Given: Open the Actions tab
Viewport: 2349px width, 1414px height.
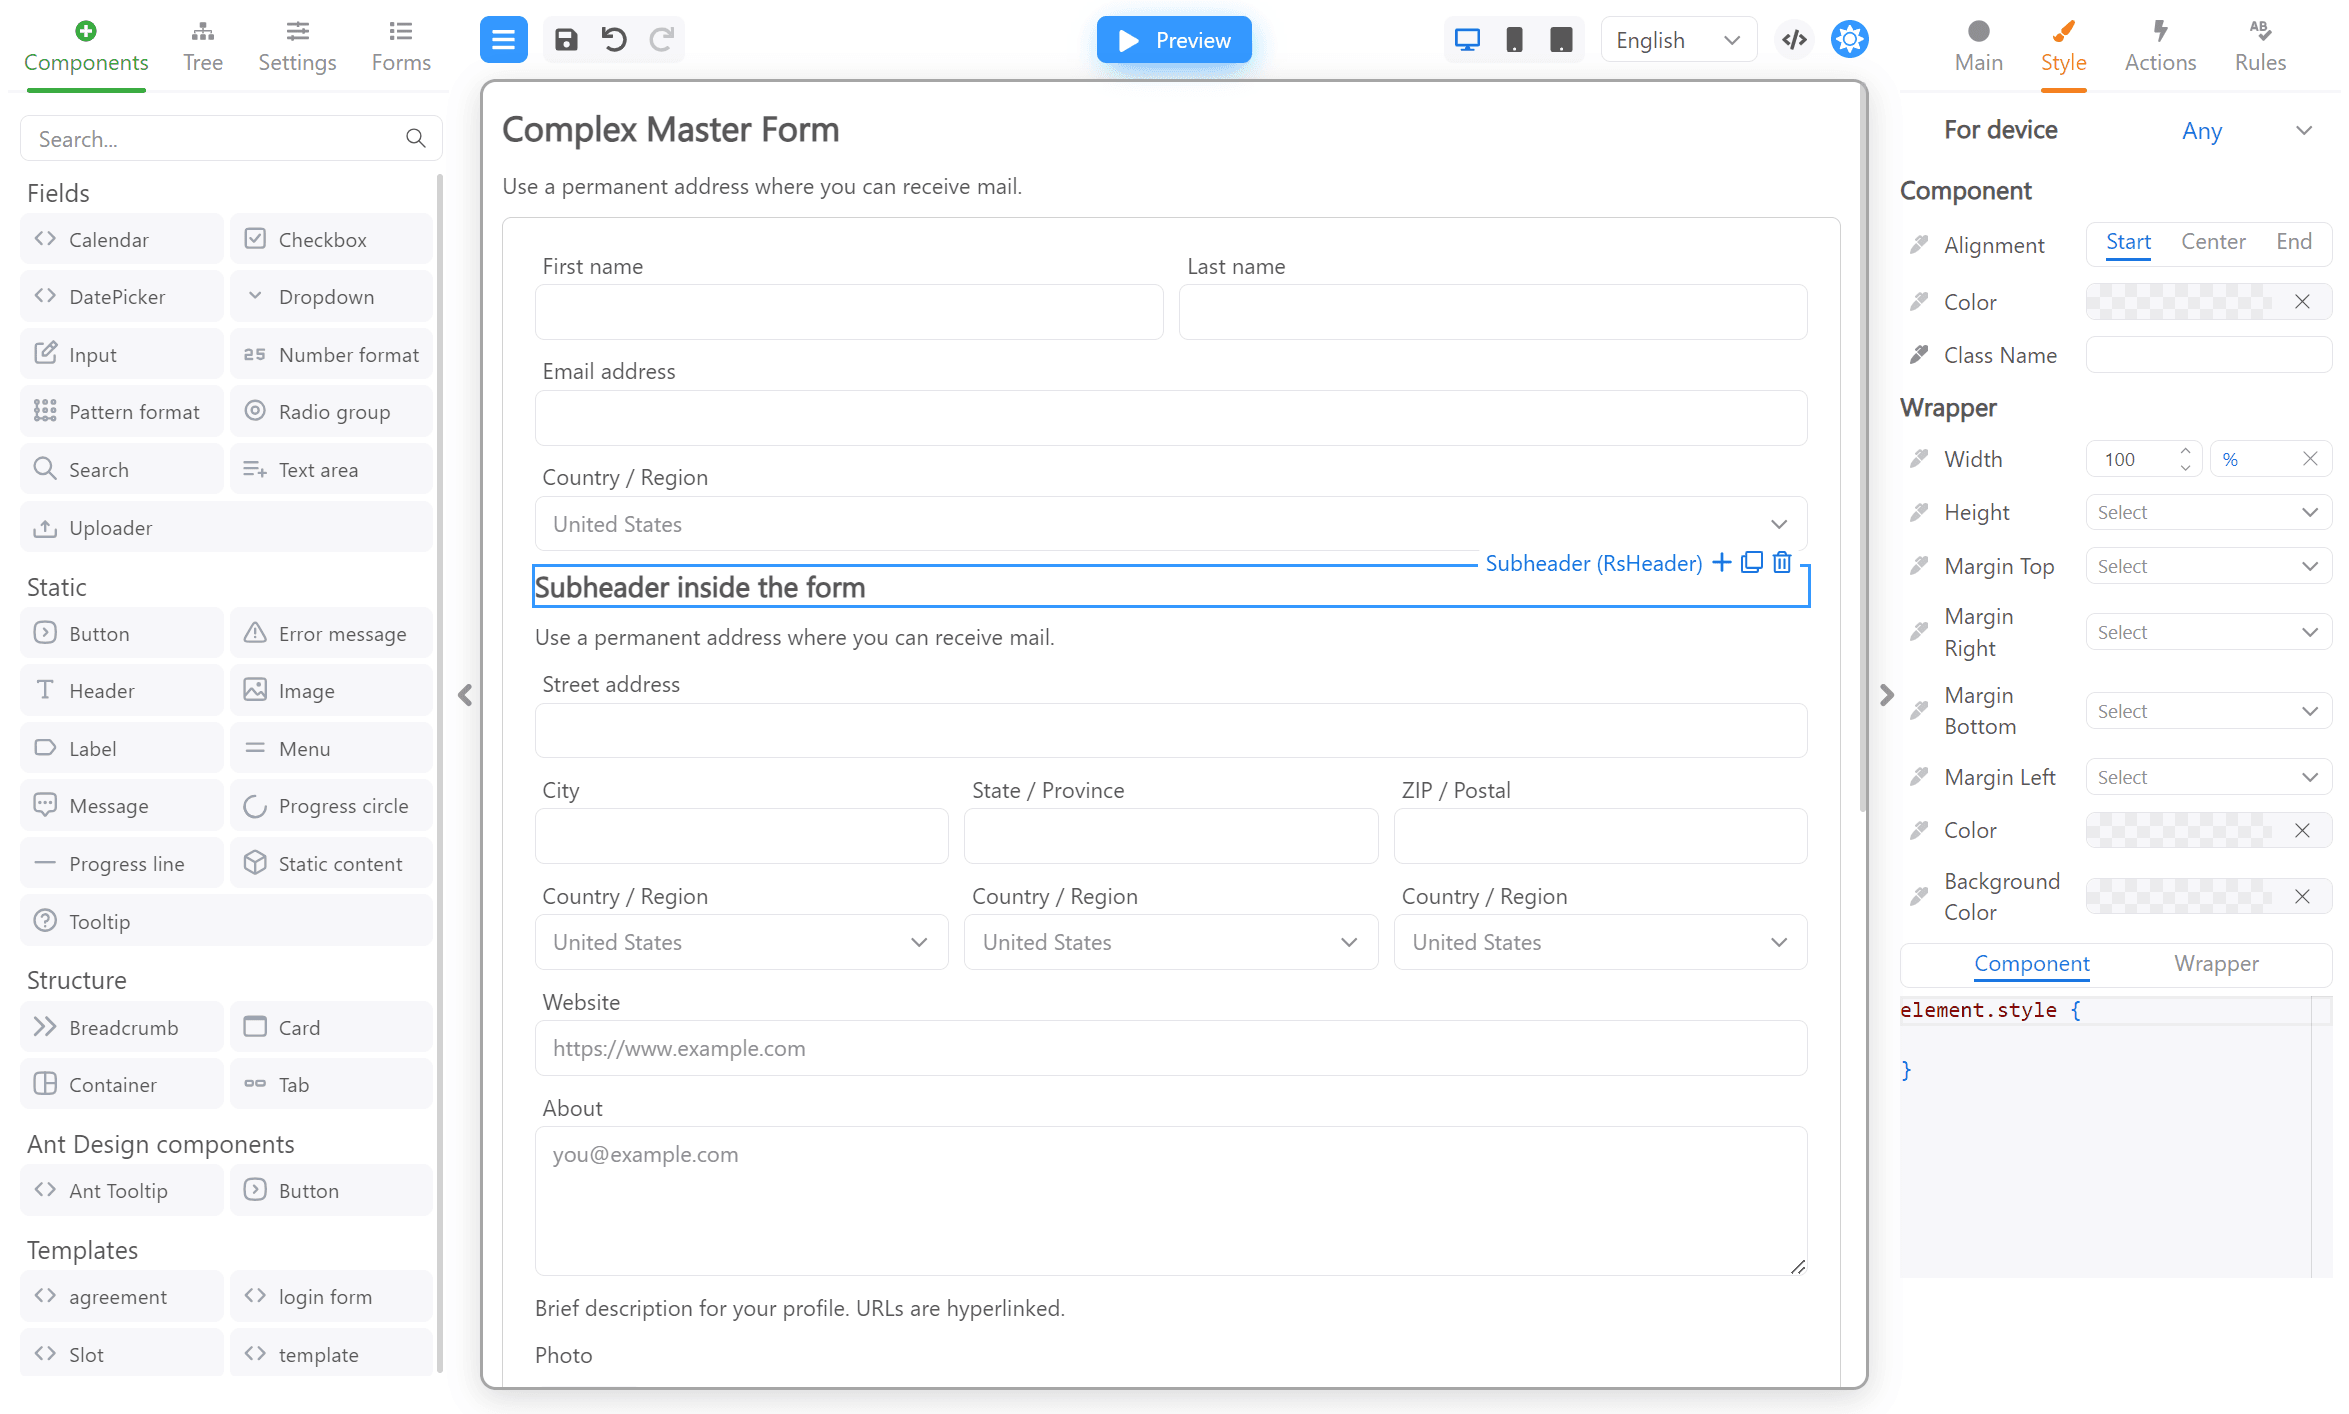Looking at the screenshot, I should (2160, 46).
